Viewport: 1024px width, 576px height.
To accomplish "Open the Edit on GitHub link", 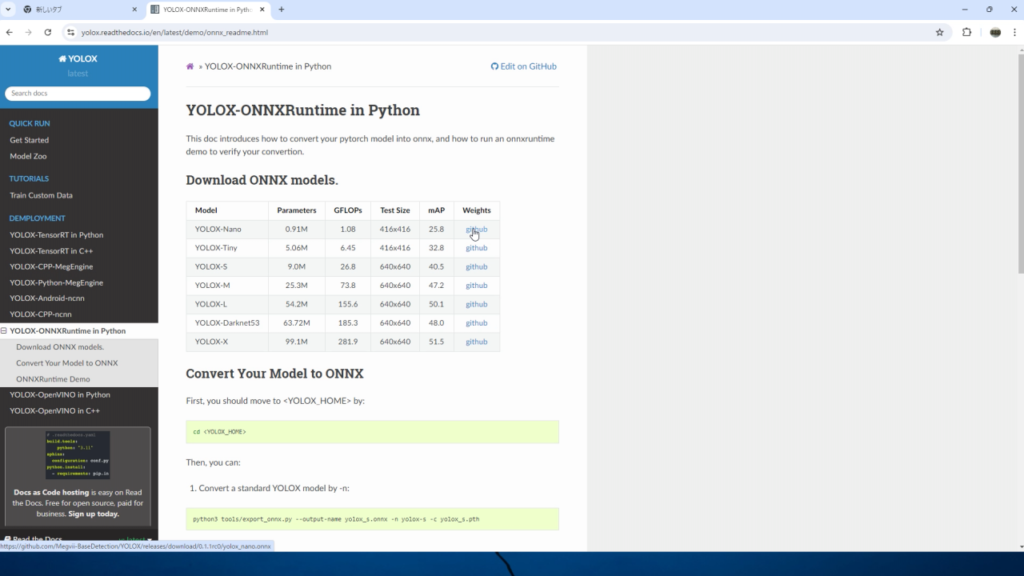I will point(530,66).
